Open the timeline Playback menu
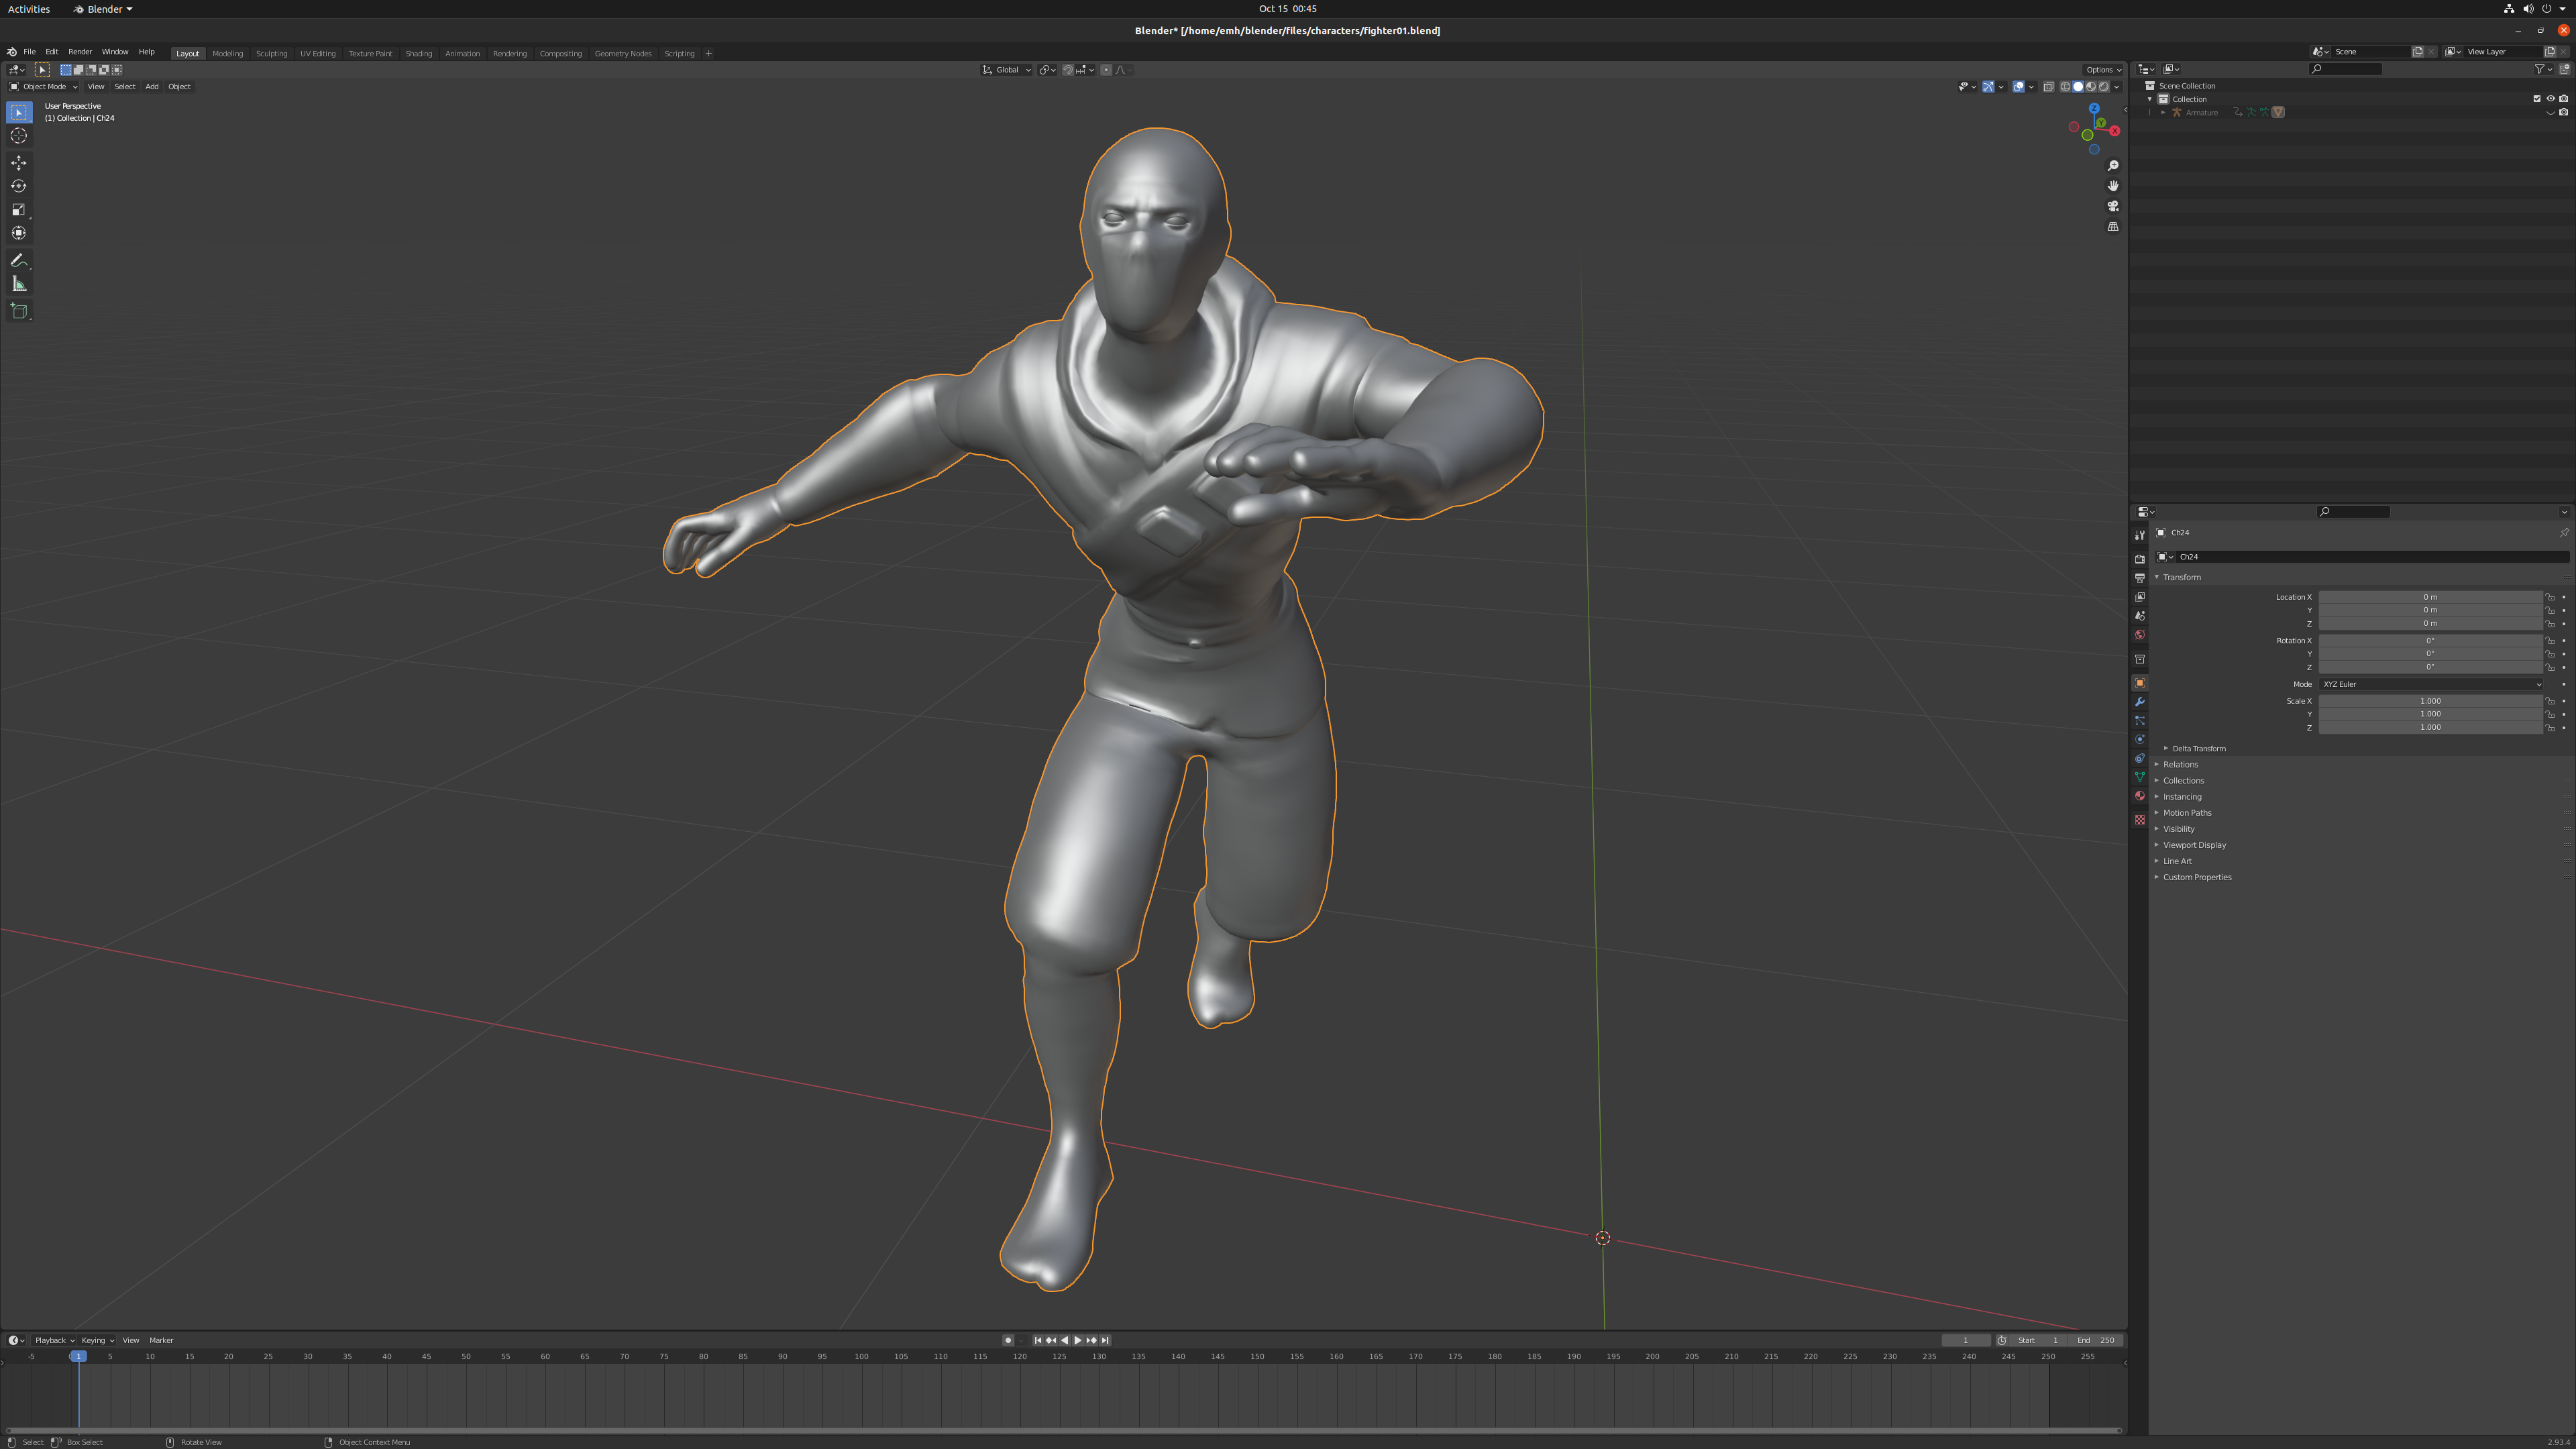The image size is (2576, 1449). [x=53, y=1340]
